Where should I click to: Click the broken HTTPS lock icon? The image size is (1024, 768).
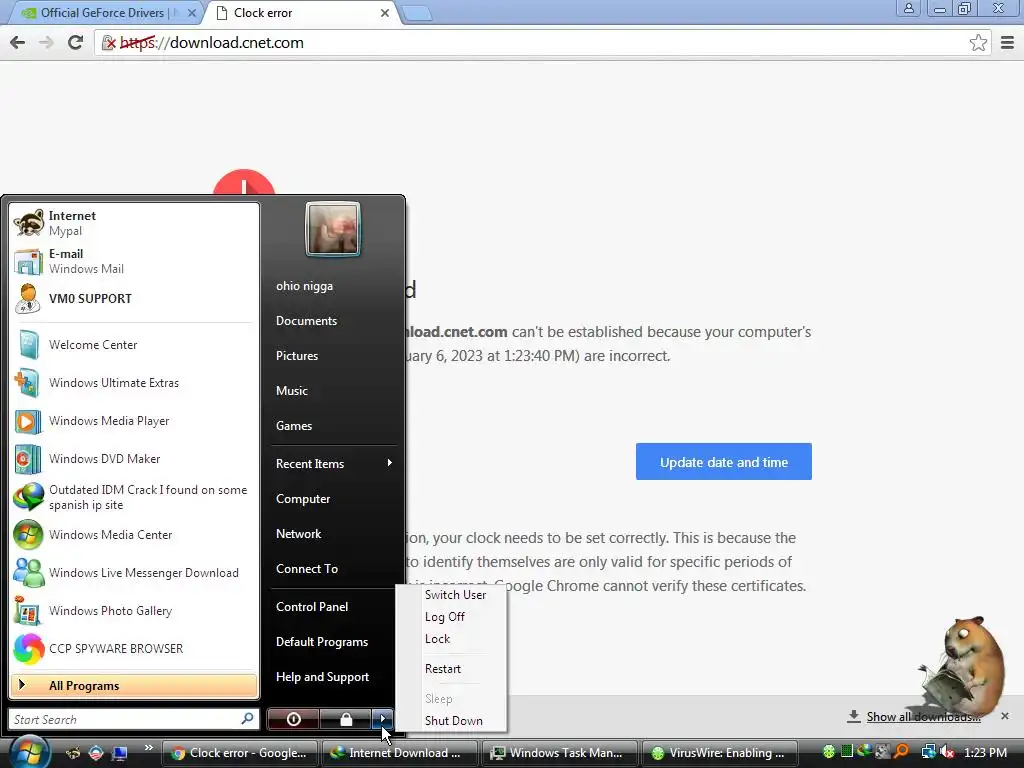point(108,43)
